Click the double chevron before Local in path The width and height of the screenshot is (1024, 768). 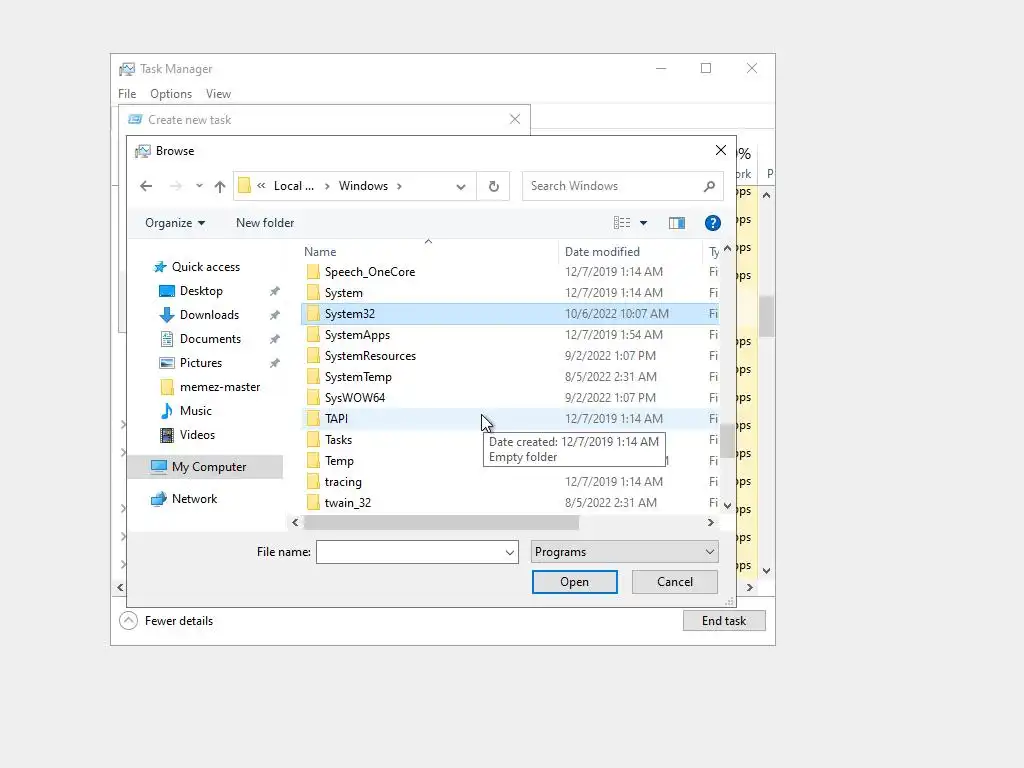click(x=261, y=186)
